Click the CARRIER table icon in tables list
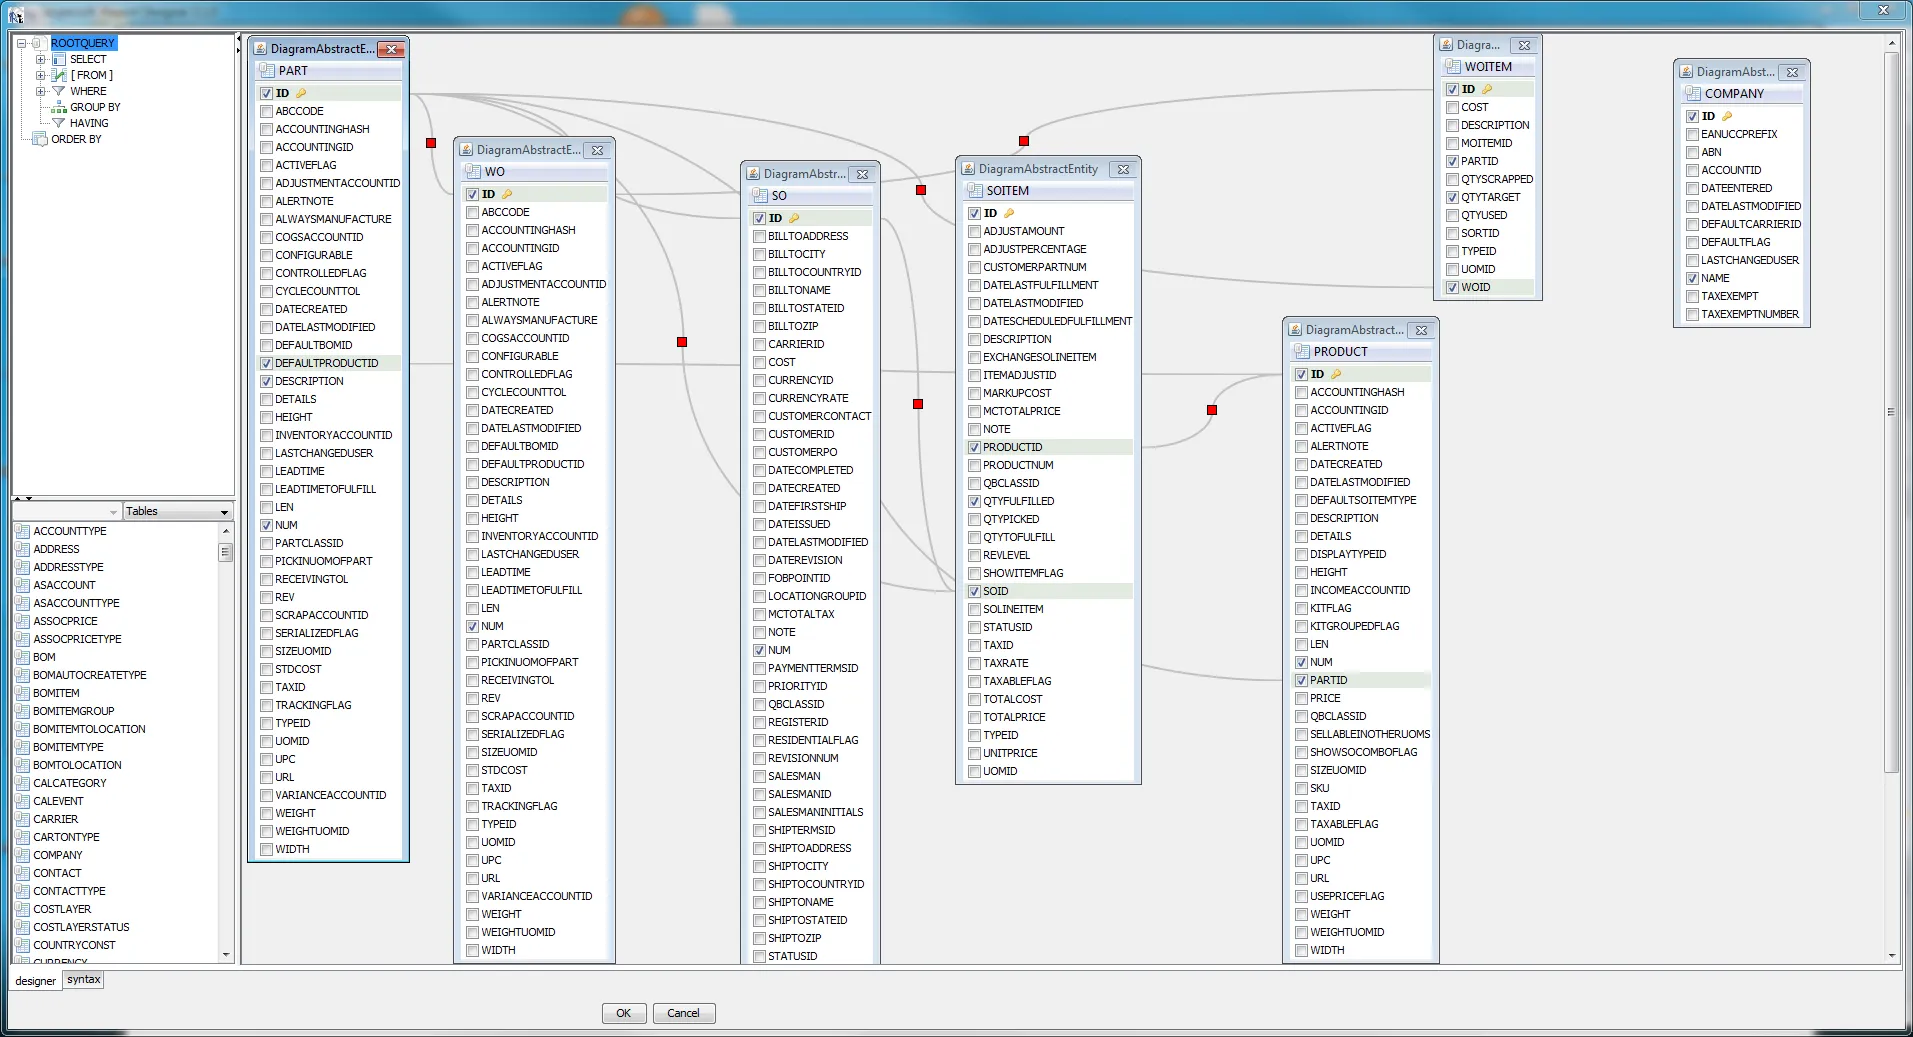Image resolution: width=1913 pixels, height=1037 pixels. tap(22, 819)
